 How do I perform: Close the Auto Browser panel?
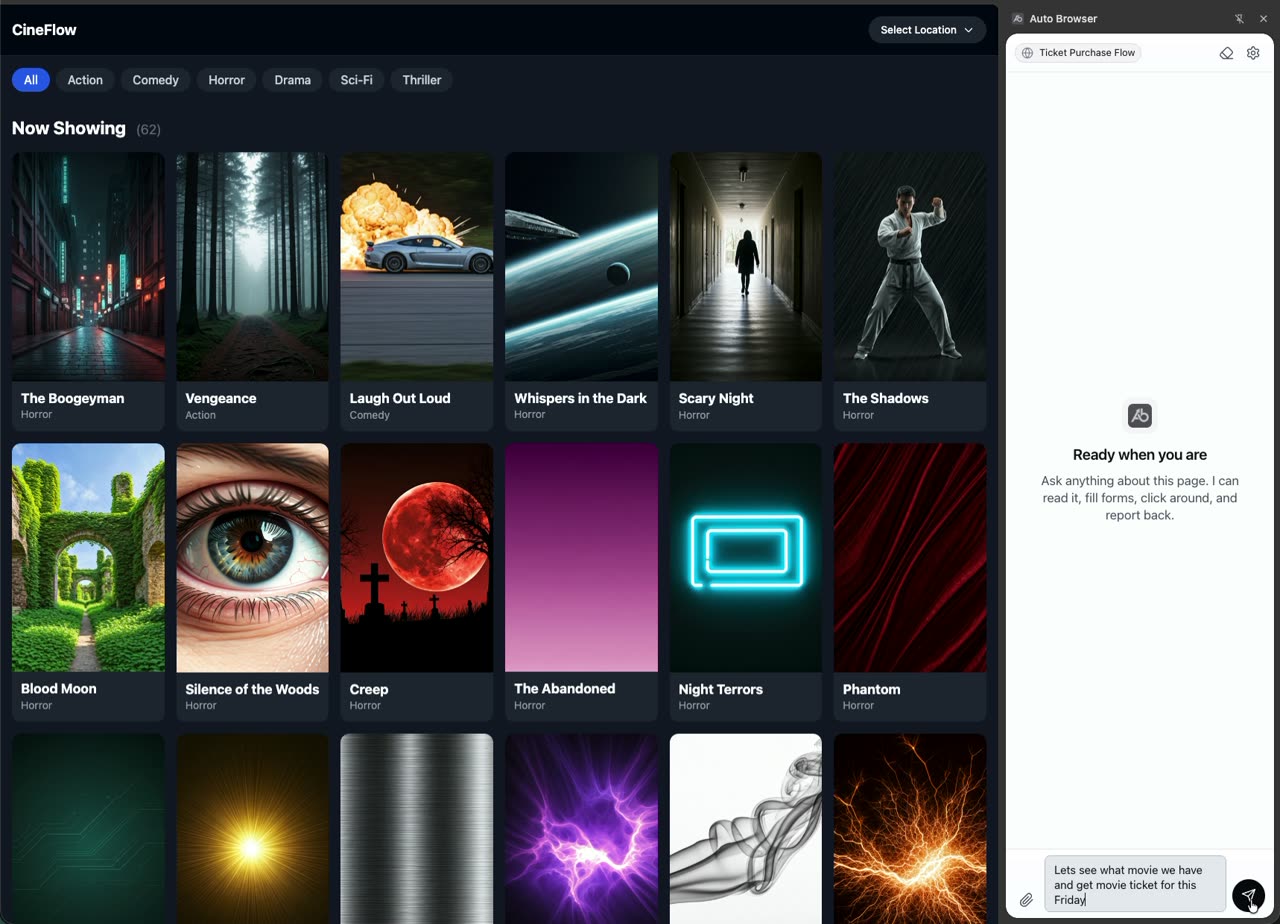tap(1263, 19)
